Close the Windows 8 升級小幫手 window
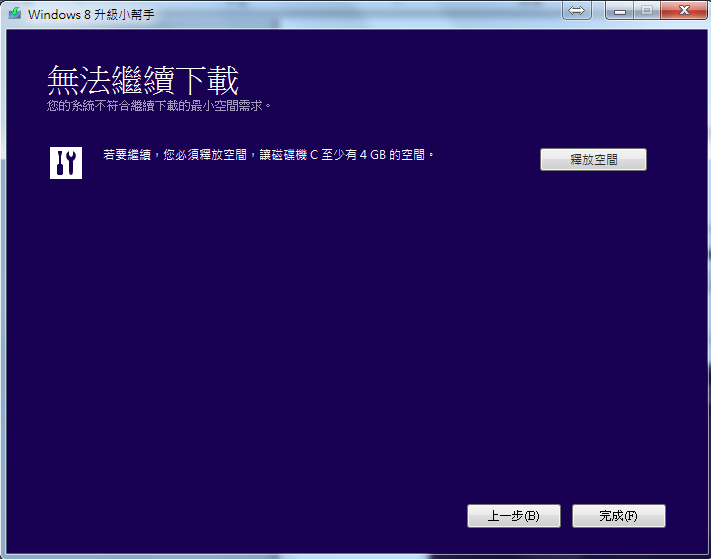 (684, 10)
